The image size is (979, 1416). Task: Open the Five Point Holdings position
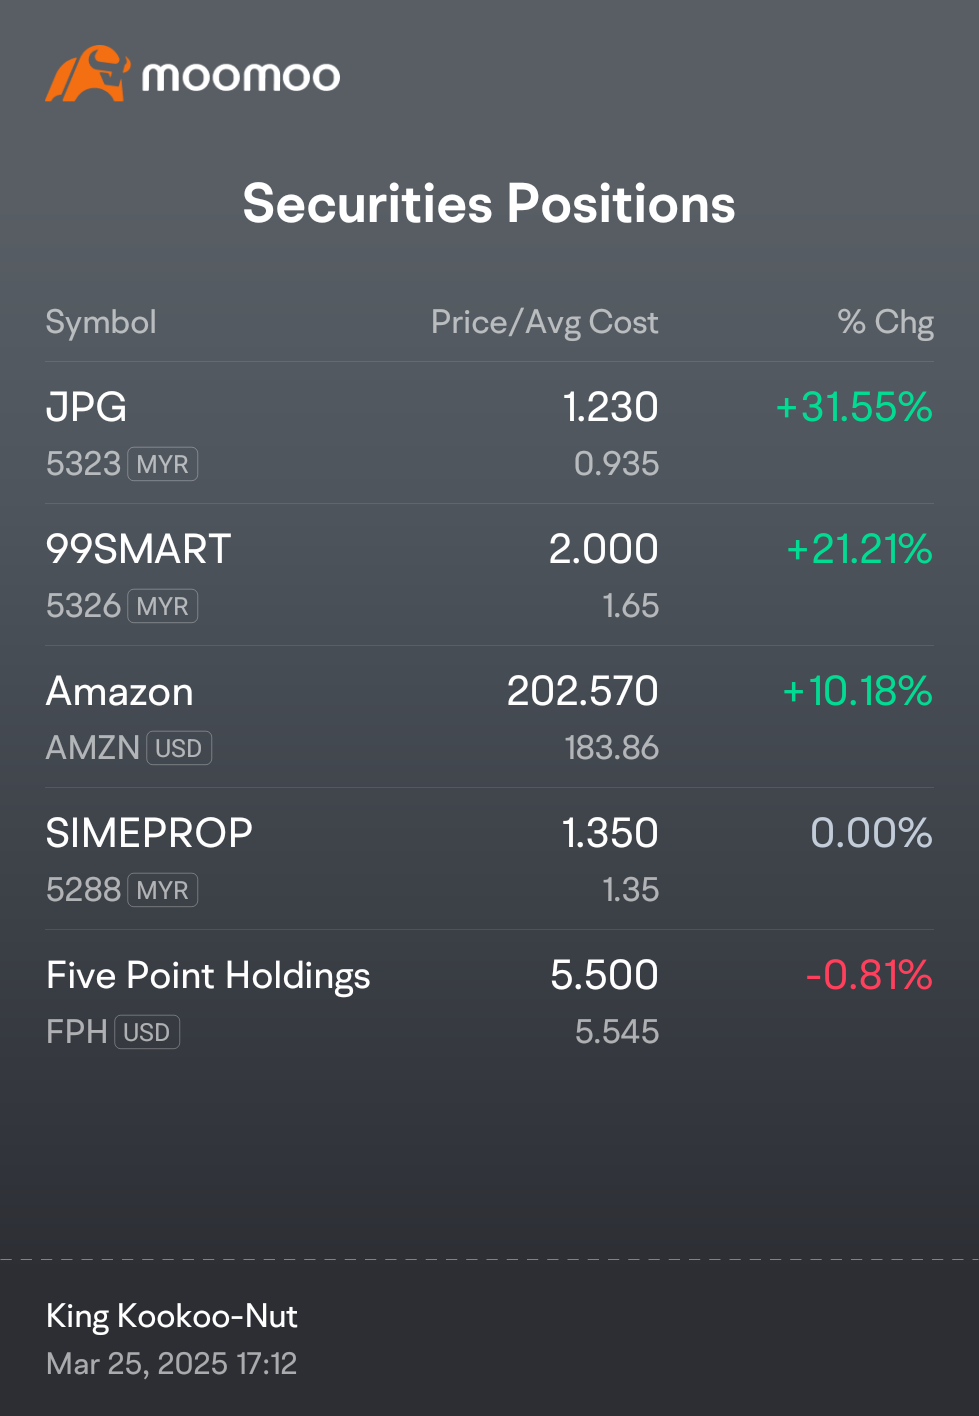490,1001
